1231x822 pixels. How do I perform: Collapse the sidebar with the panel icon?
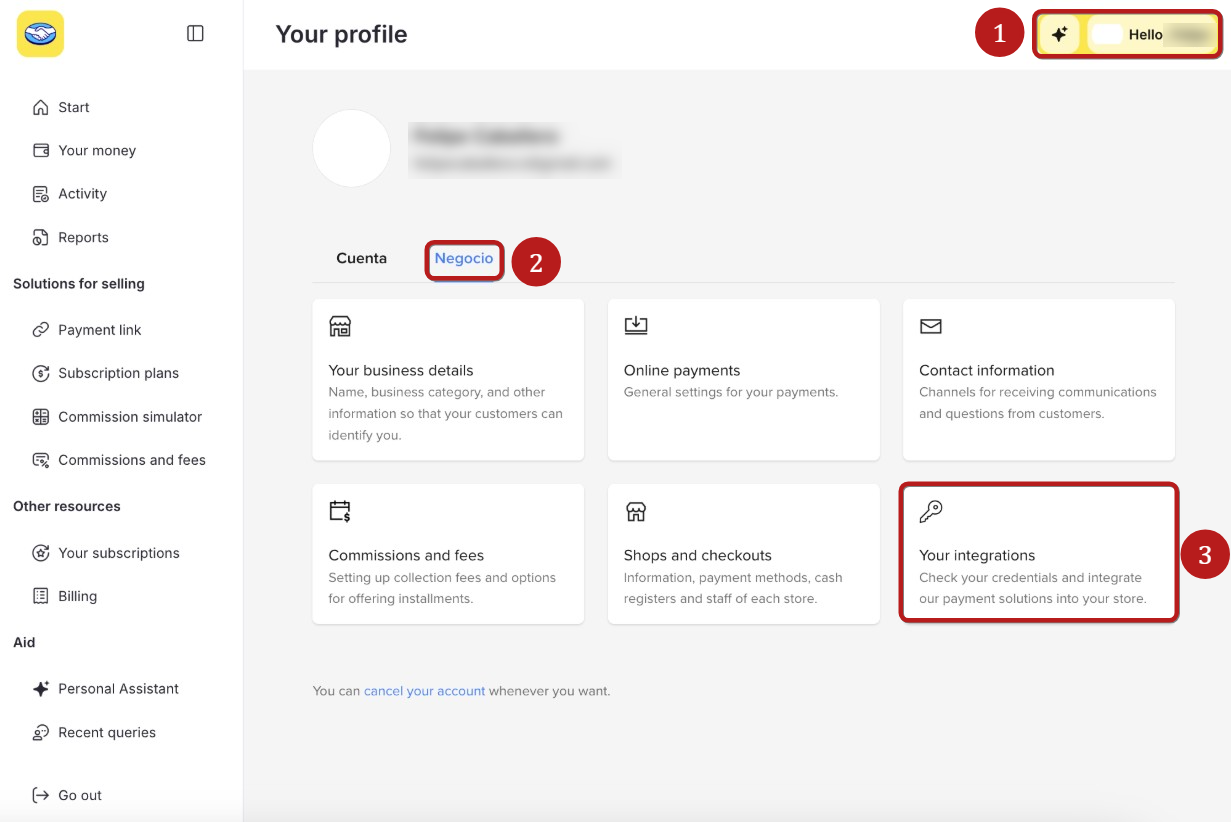tap(195, 34)
